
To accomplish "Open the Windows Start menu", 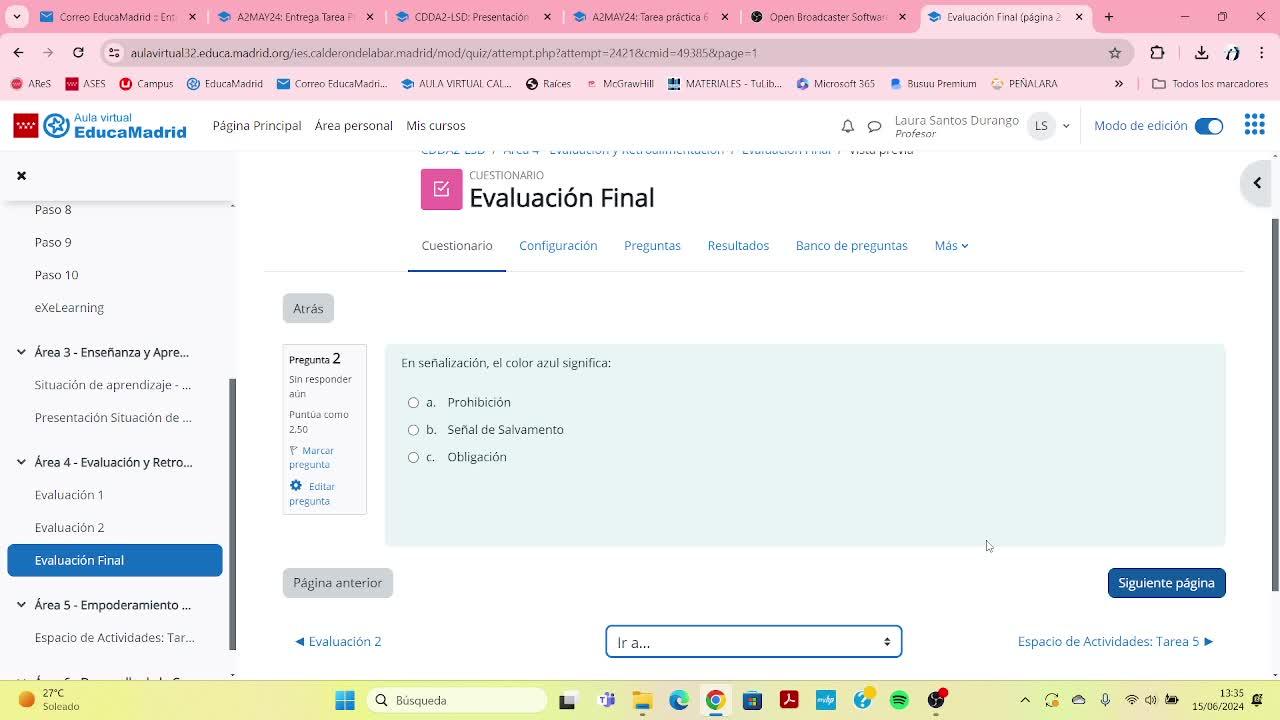I will [x=345, y=700].
